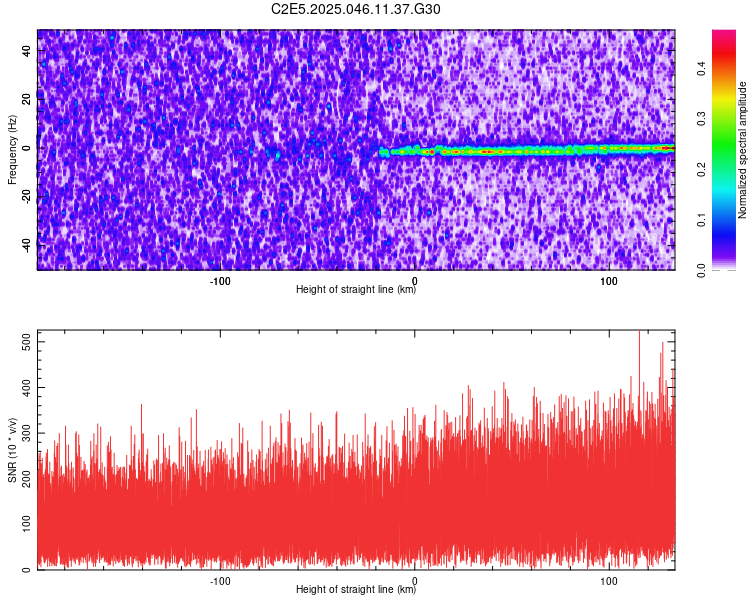Select the 'SNR (10 * v/v)' axis label
The width and height of the screenshot is (750, 600).
(12, 450)
